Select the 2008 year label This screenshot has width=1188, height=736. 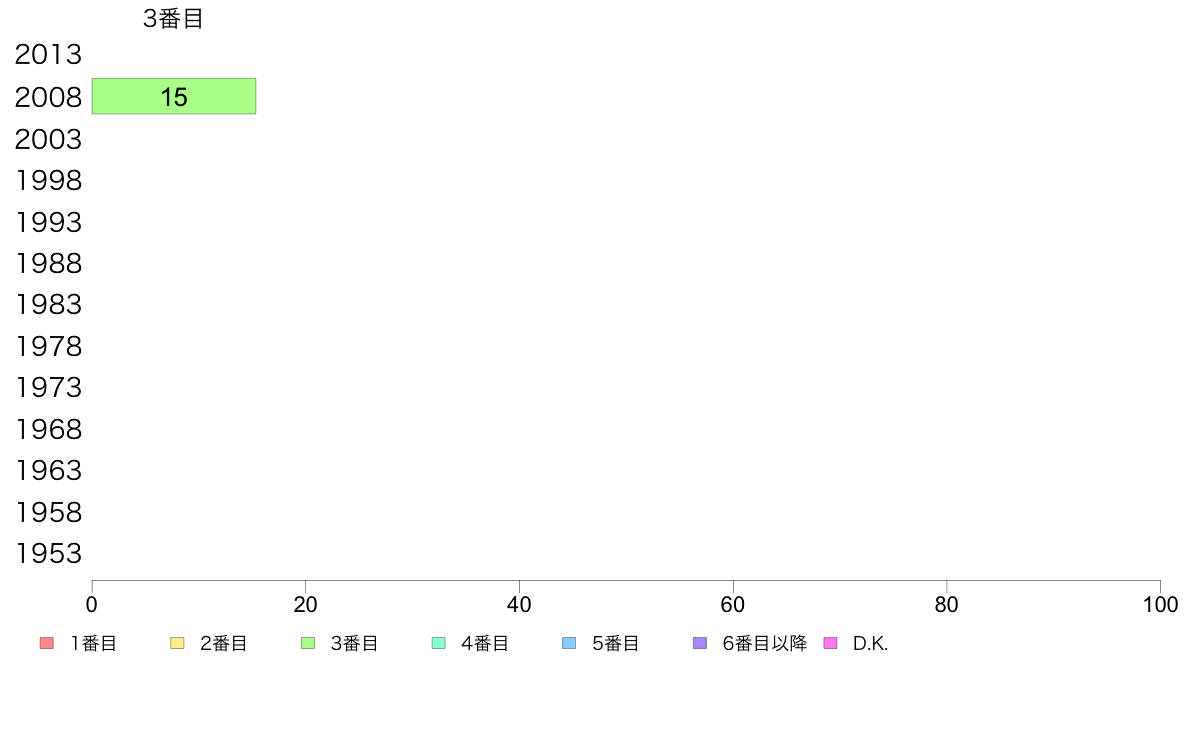tap(48, 98)
